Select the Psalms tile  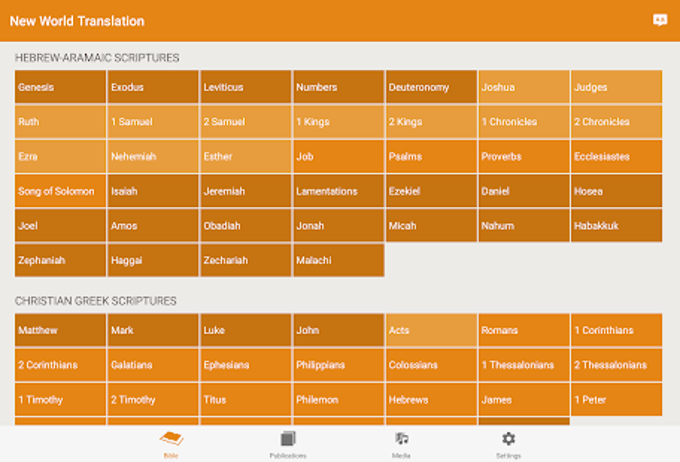(431, 156)
